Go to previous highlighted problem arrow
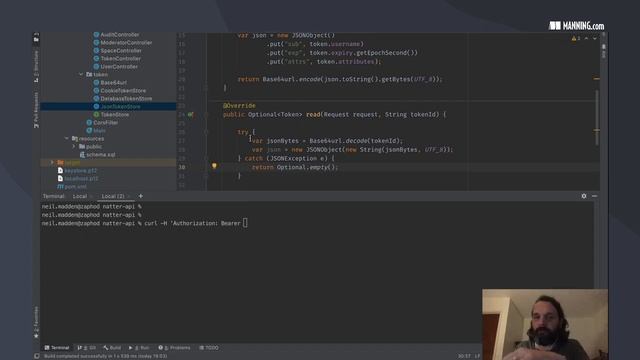640x360 pixels. 587,38
